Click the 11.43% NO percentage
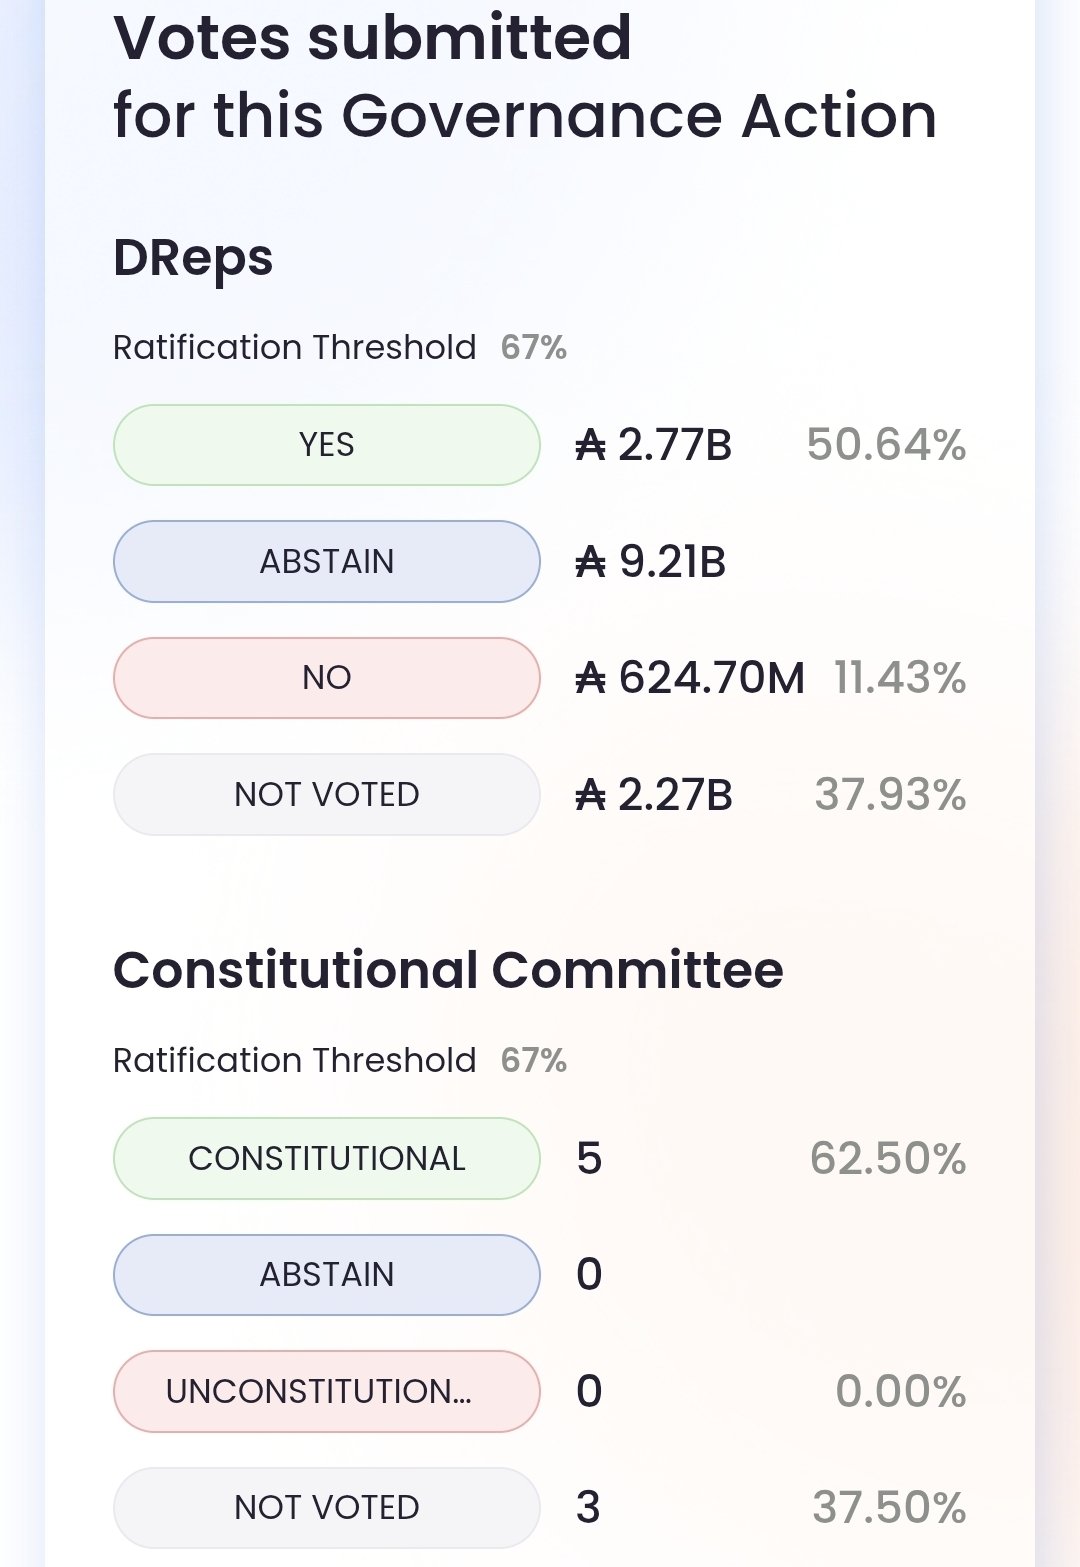Screen dimensions: 1080x1567 coord(900,678)
